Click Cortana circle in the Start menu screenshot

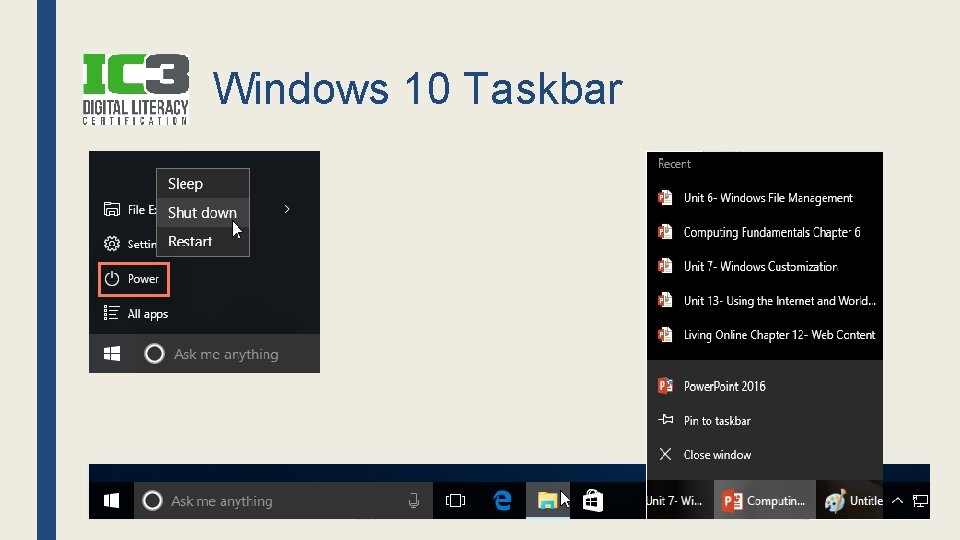154,353
